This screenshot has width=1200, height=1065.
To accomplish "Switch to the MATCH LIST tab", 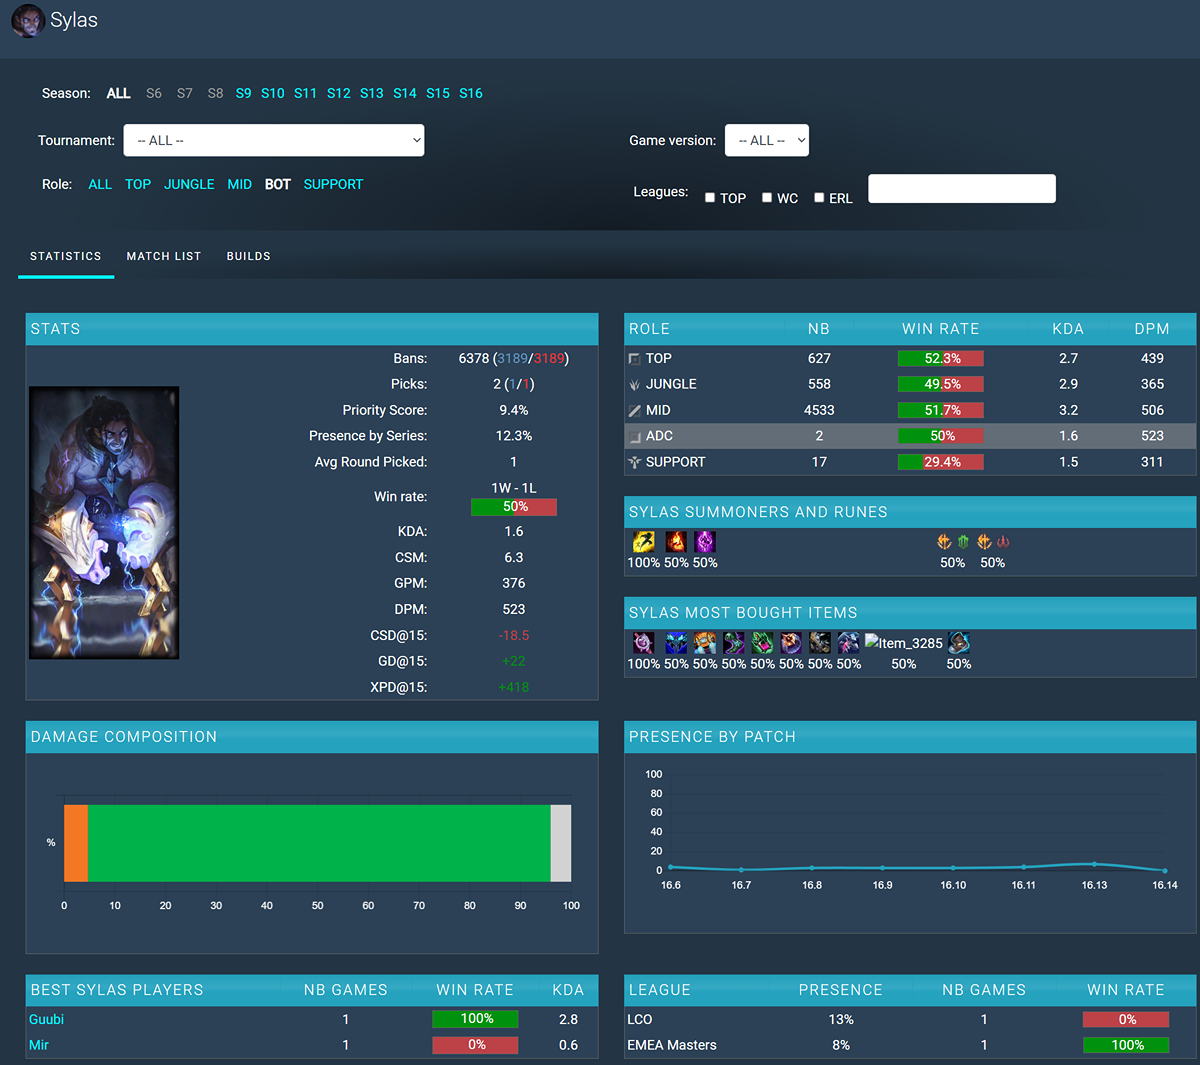I will coord(164,256).
